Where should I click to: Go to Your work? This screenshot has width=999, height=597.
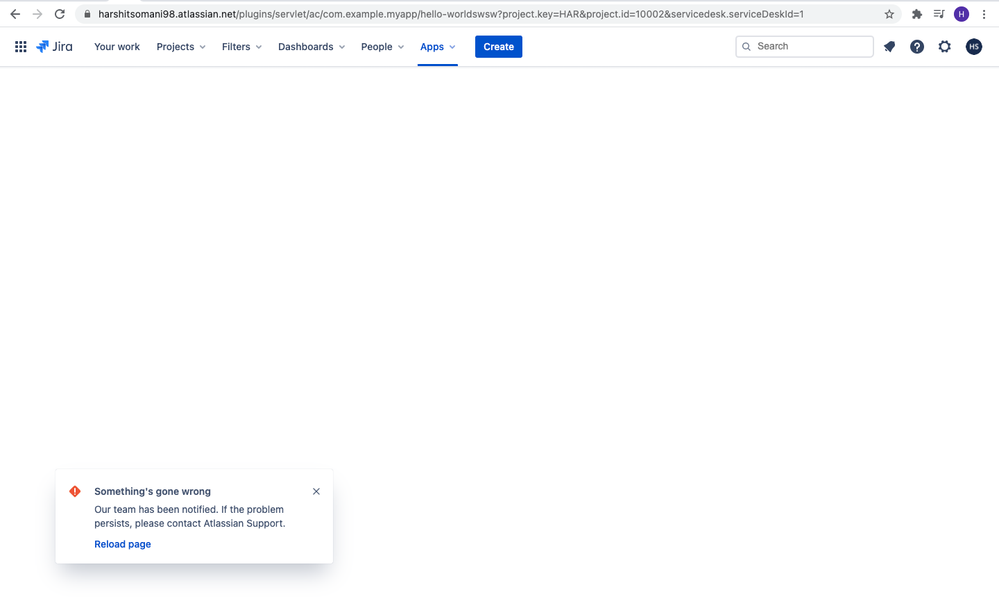(x=117, y=47)
